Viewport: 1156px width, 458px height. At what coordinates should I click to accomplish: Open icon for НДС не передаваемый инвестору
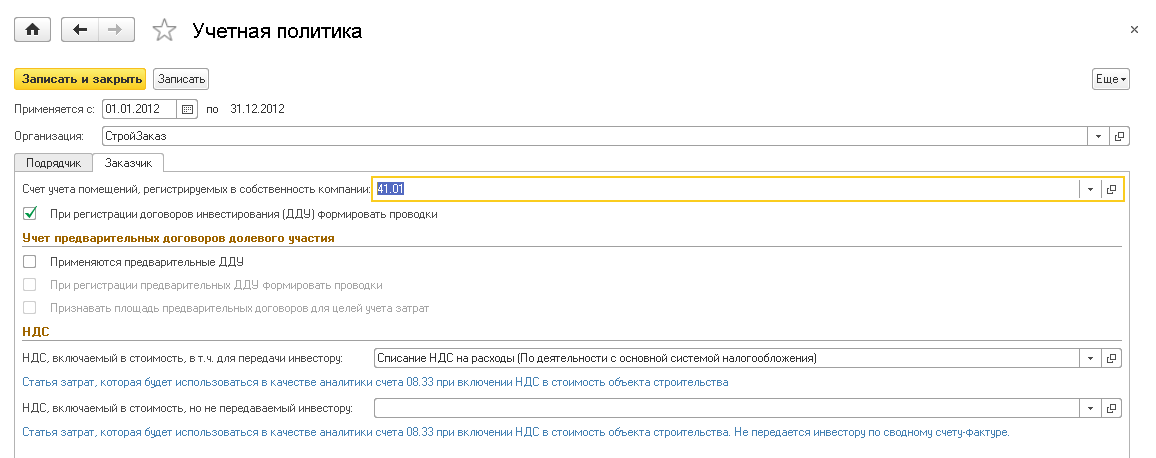[x=1111, y=408]
